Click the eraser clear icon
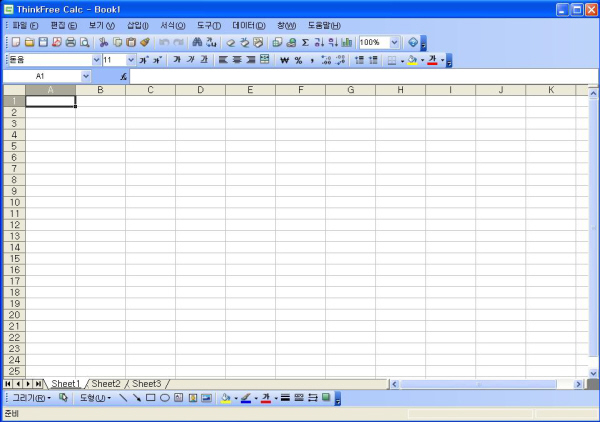 231,42
